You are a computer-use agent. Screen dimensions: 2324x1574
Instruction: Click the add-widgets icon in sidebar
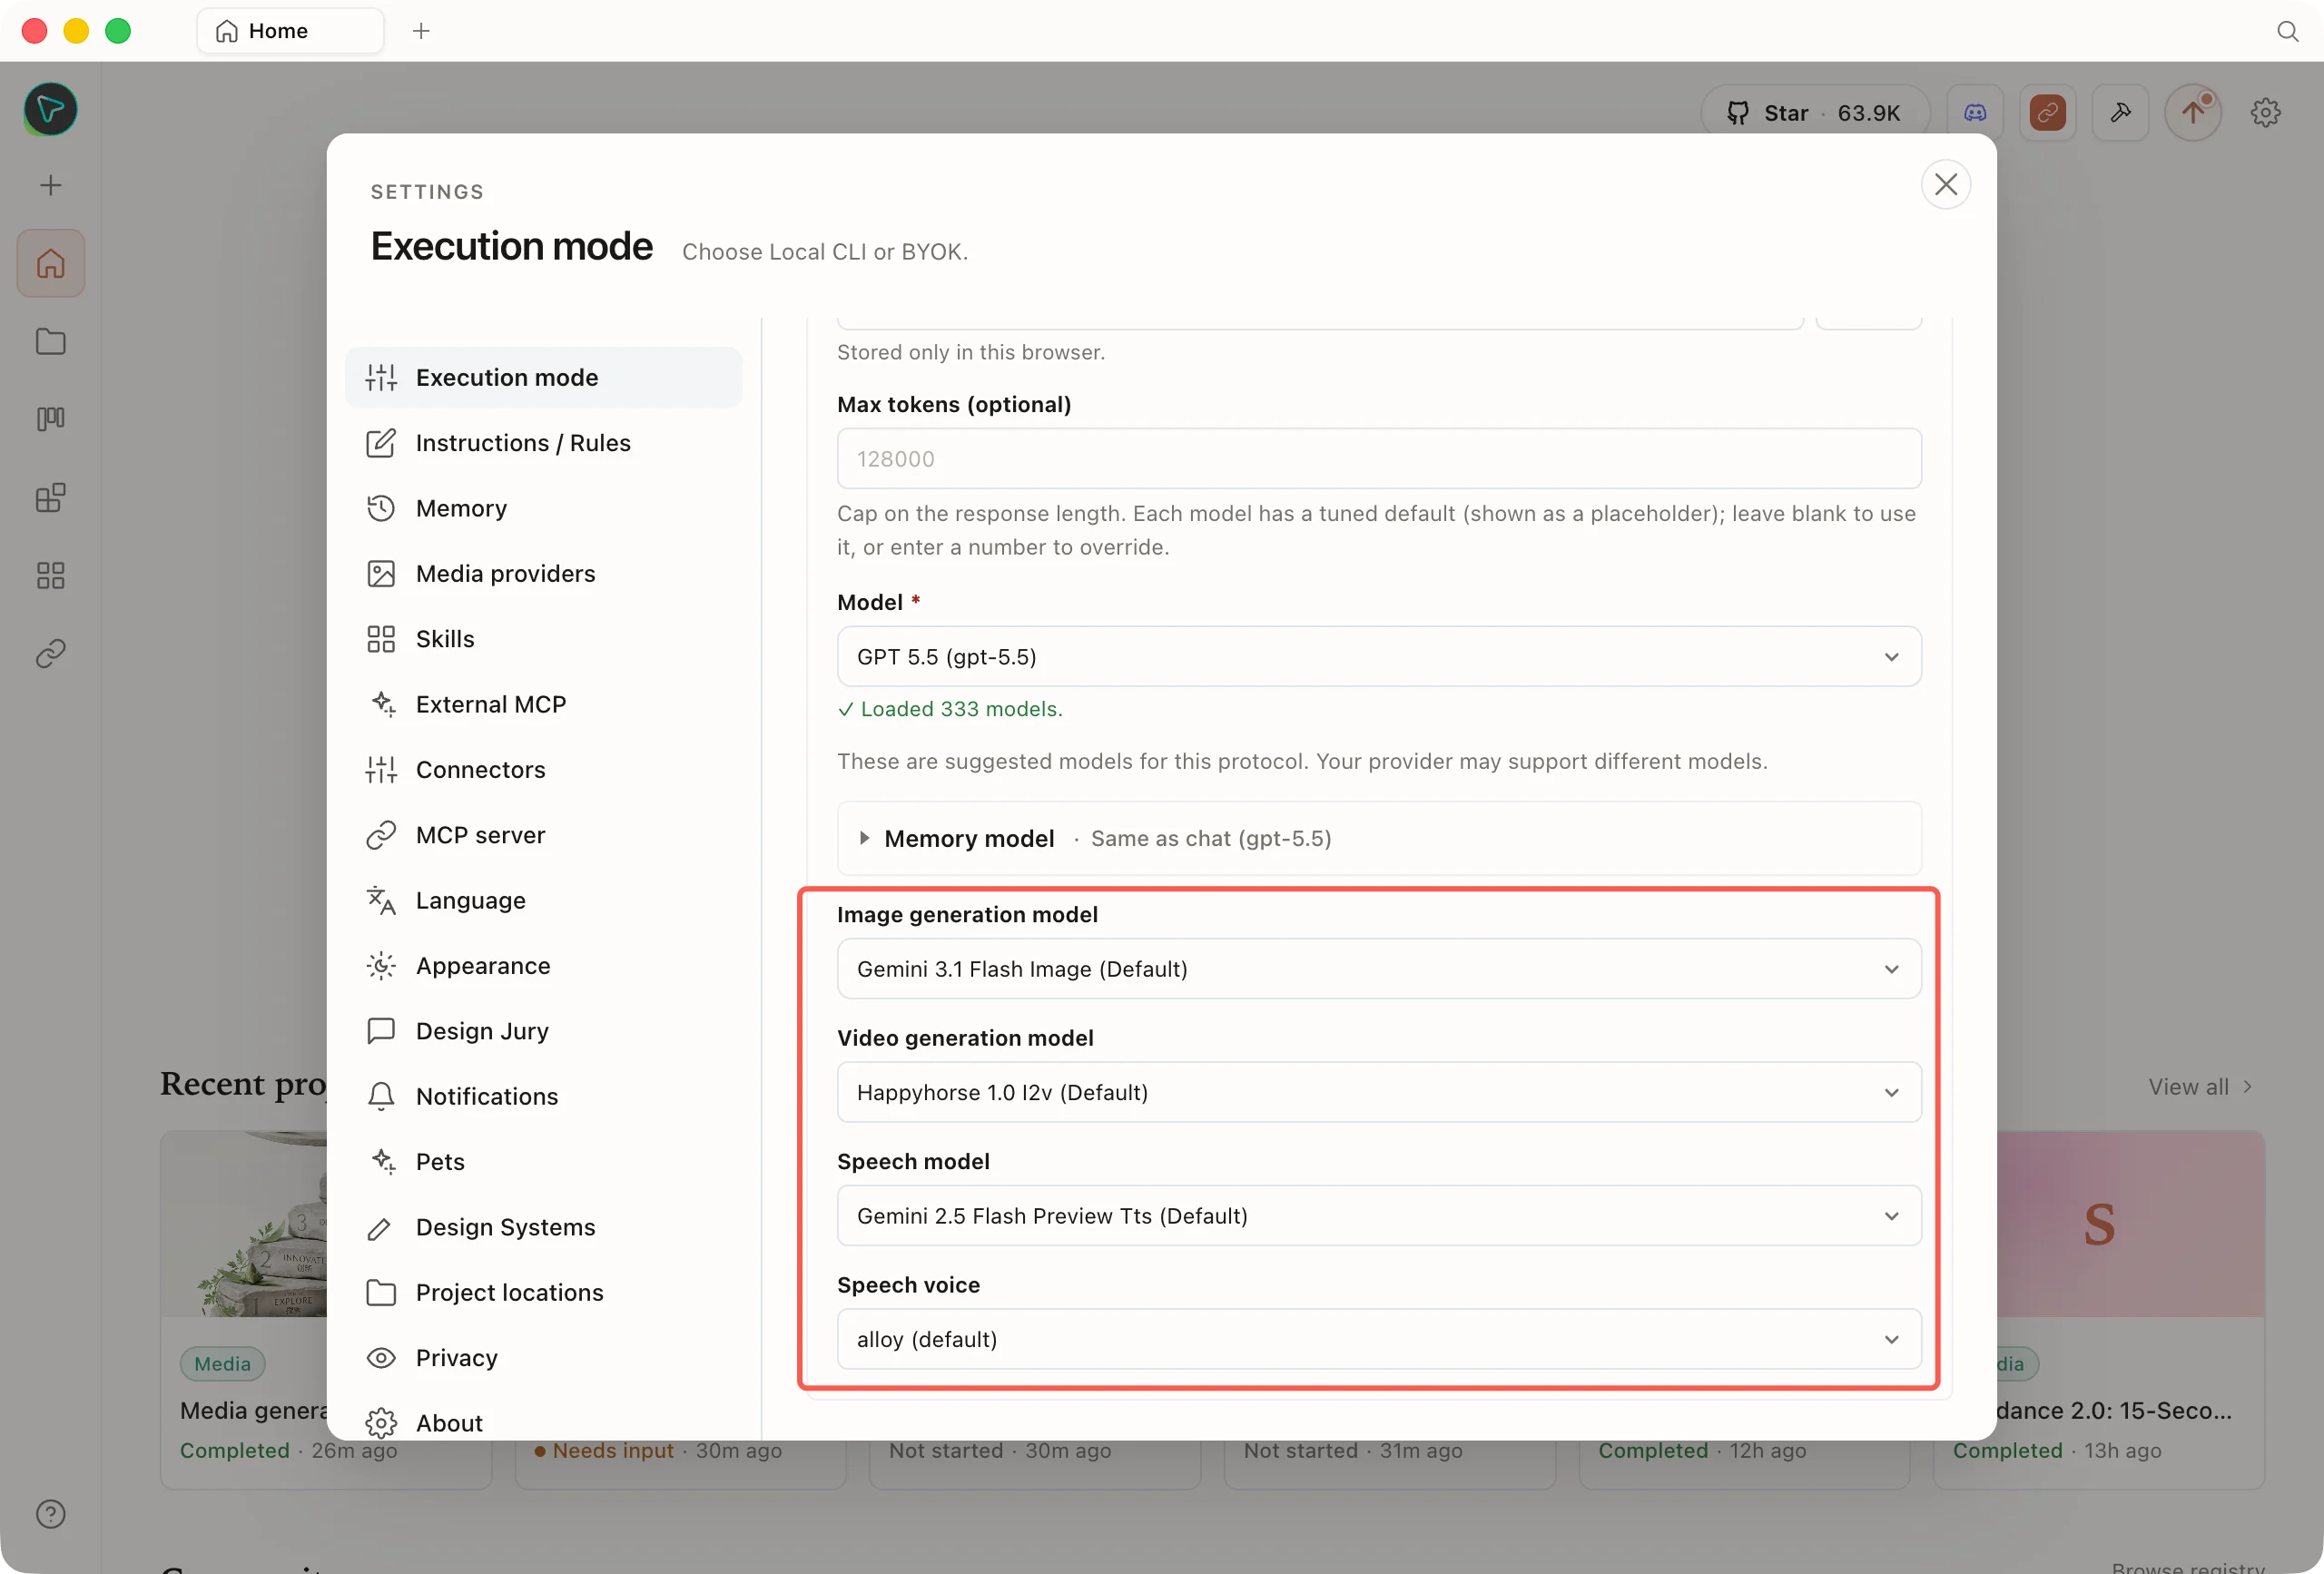pyautogui.click(x=50, y=497)
